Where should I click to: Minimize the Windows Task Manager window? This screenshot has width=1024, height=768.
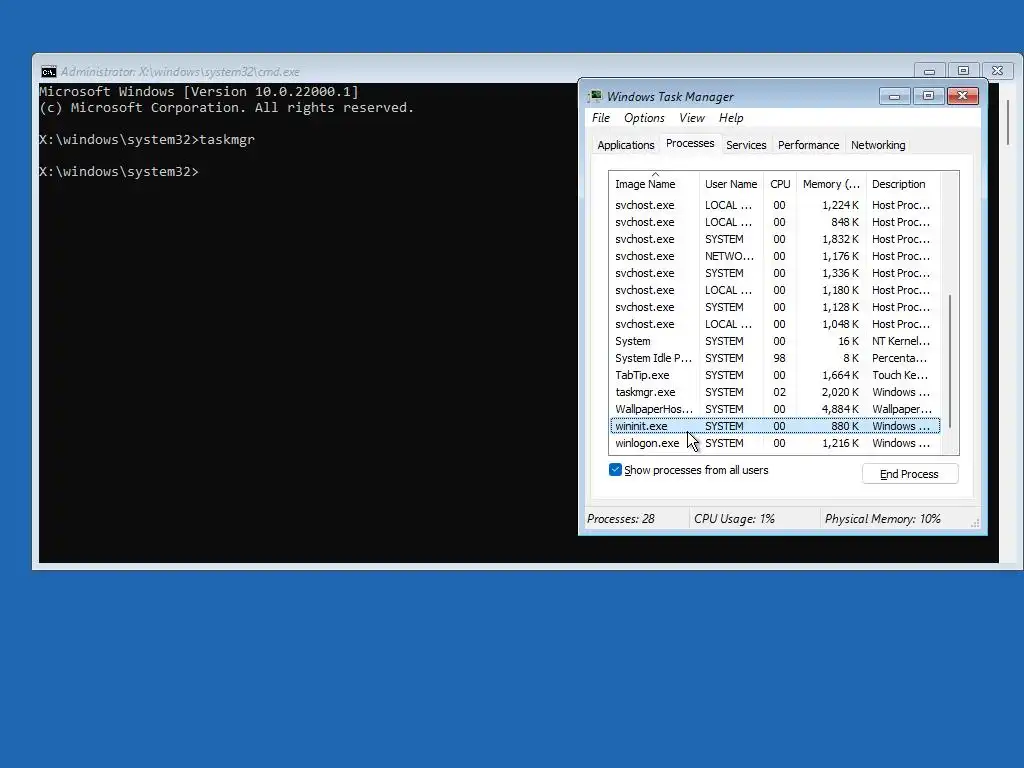895,97
